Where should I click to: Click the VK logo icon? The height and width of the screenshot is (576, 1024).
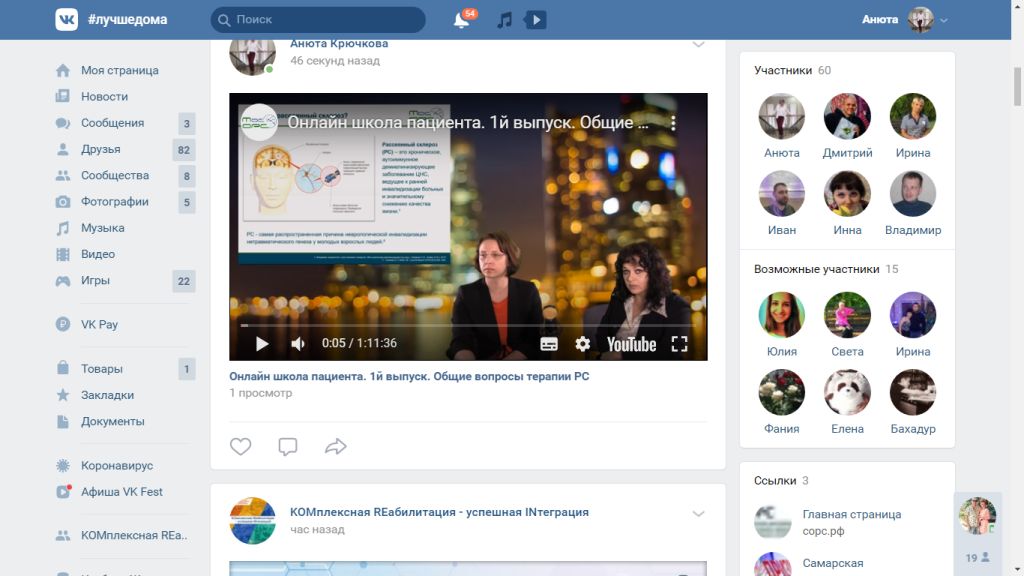67,20
